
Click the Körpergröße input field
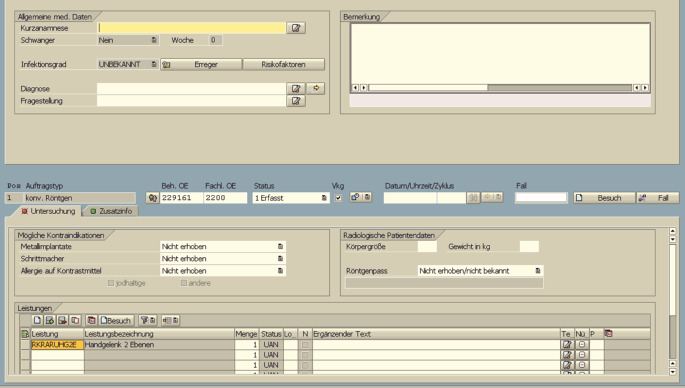tap(427, 246)
